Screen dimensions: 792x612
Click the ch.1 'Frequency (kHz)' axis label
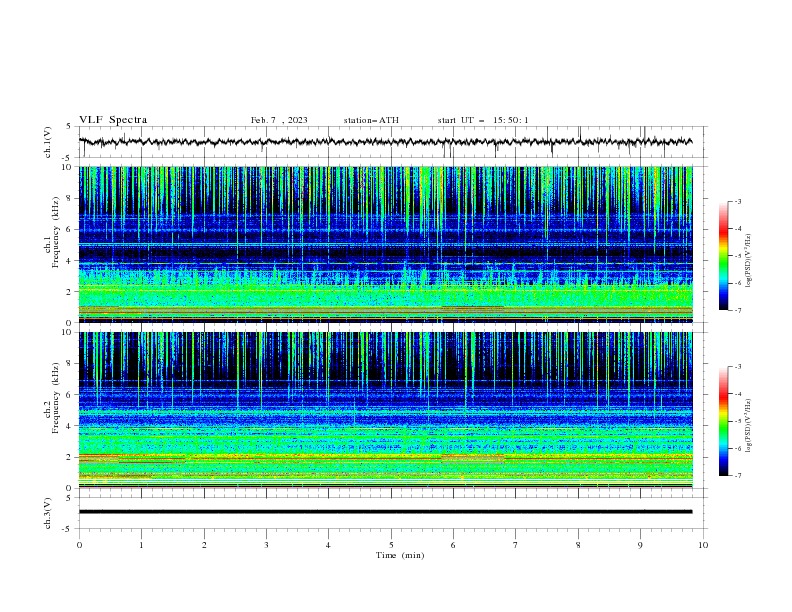pos(56,233)
